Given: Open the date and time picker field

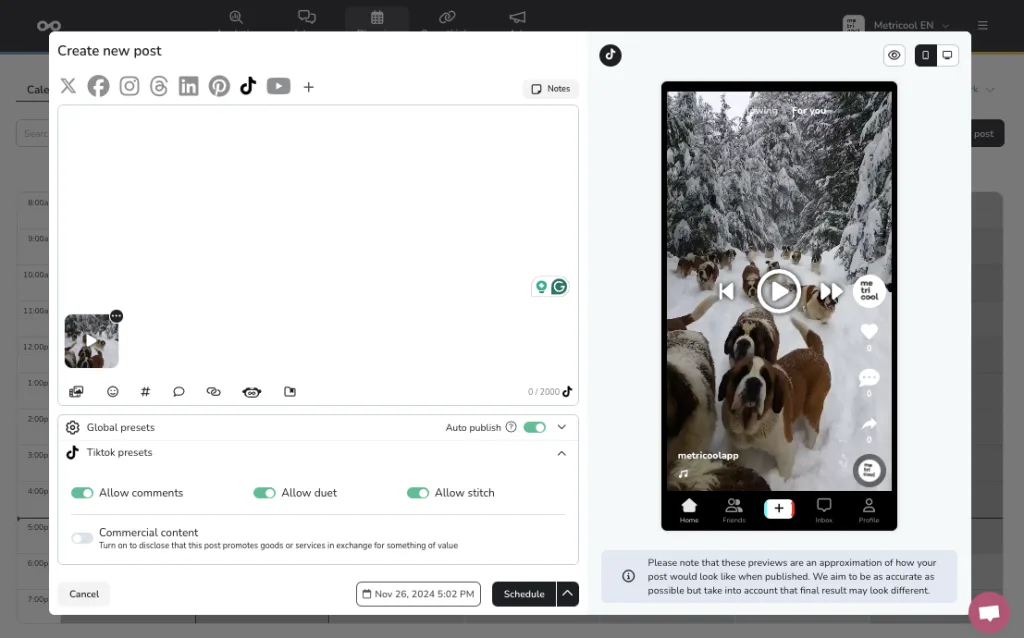Looking at the screenshot, I should click(418, 594).
